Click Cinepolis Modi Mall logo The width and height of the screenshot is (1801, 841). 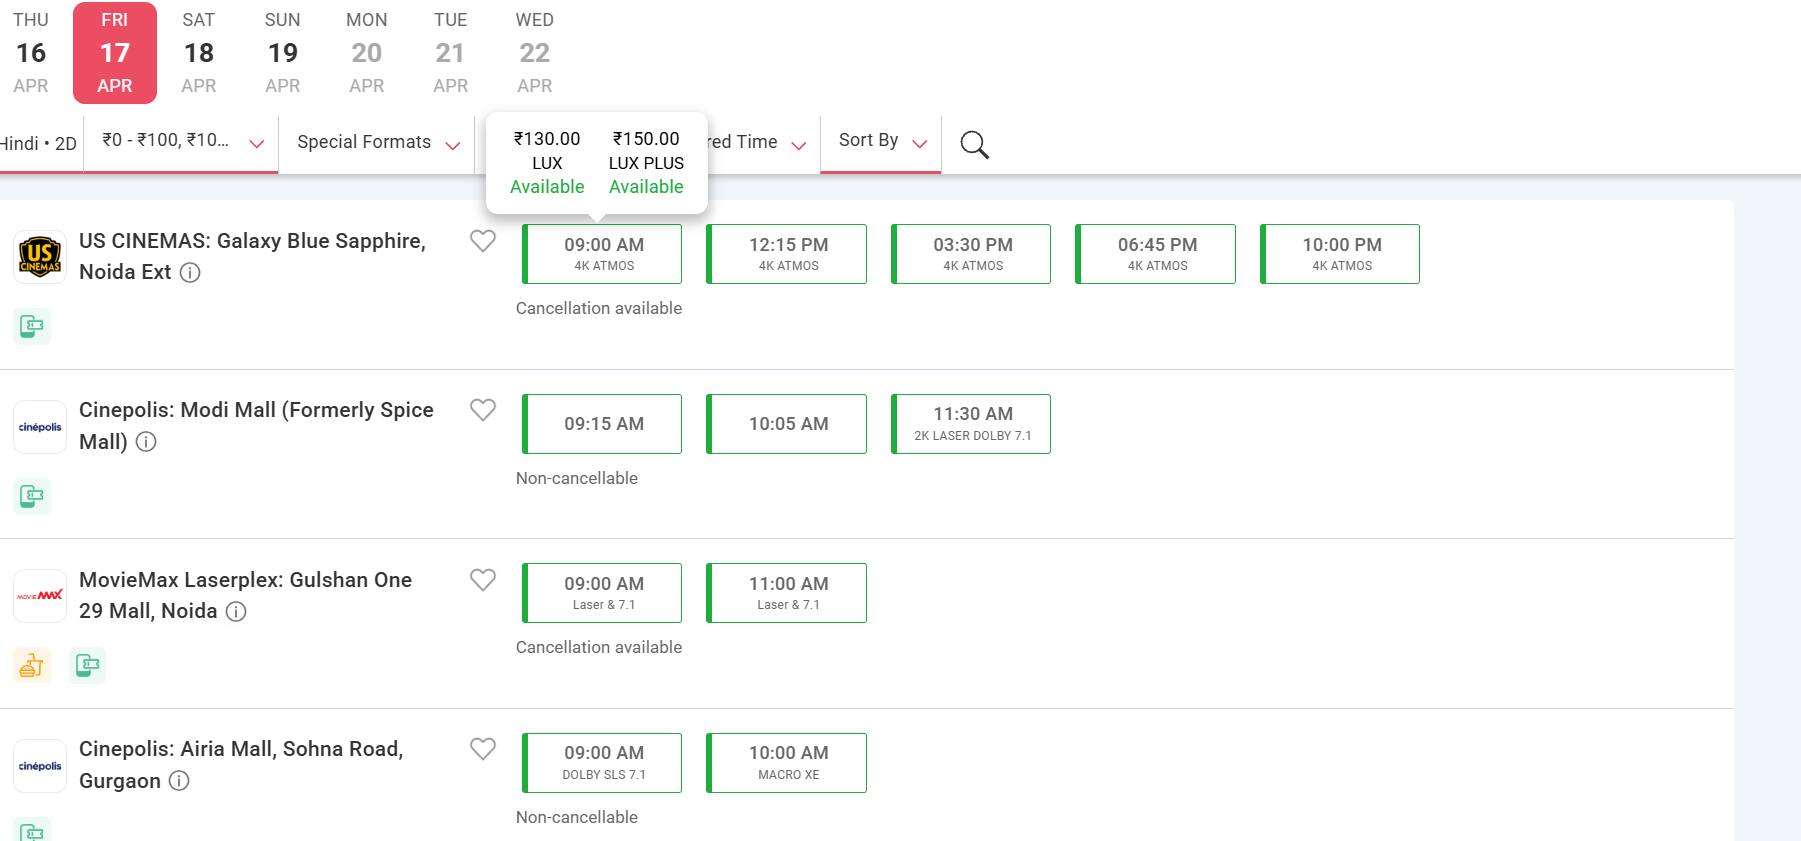click(40, 427)
